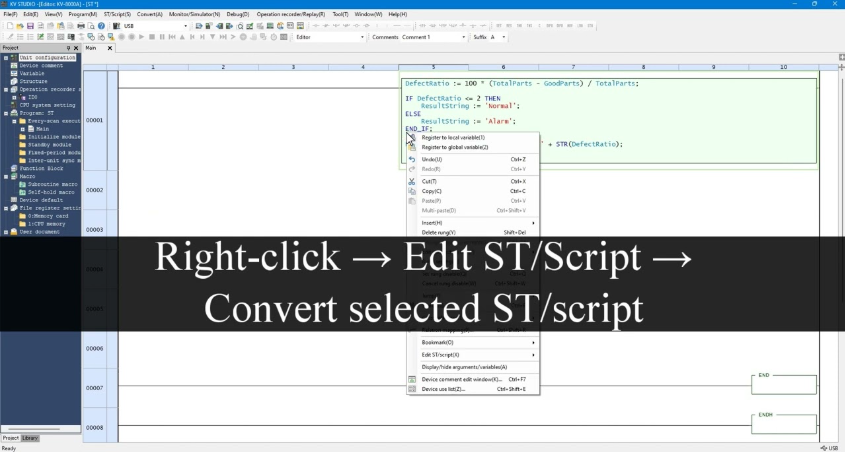This screenshot has height=452, width=845.
Task: Open the ST/Script menu in menu bar
Action: tap(118, 15)
